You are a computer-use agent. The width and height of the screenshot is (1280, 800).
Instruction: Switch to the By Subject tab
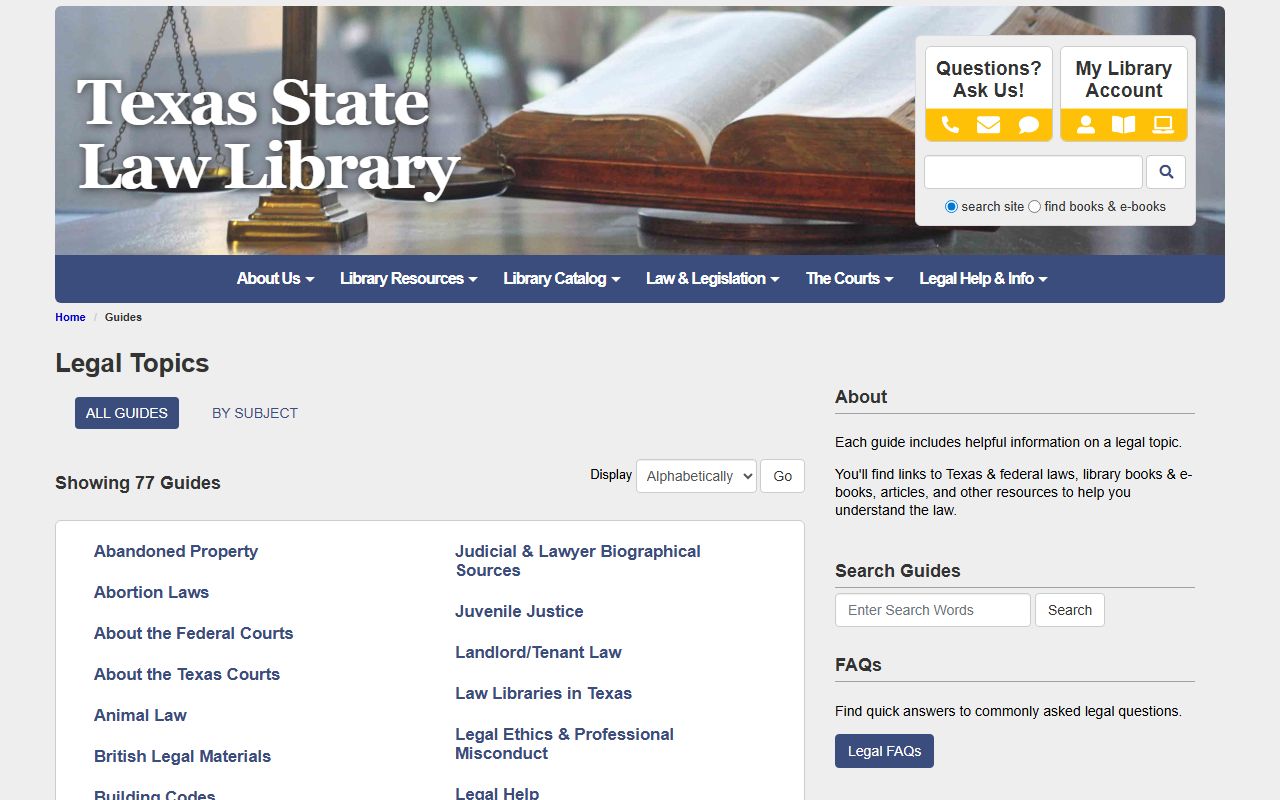pyautogui.click(x=255, y=413)
